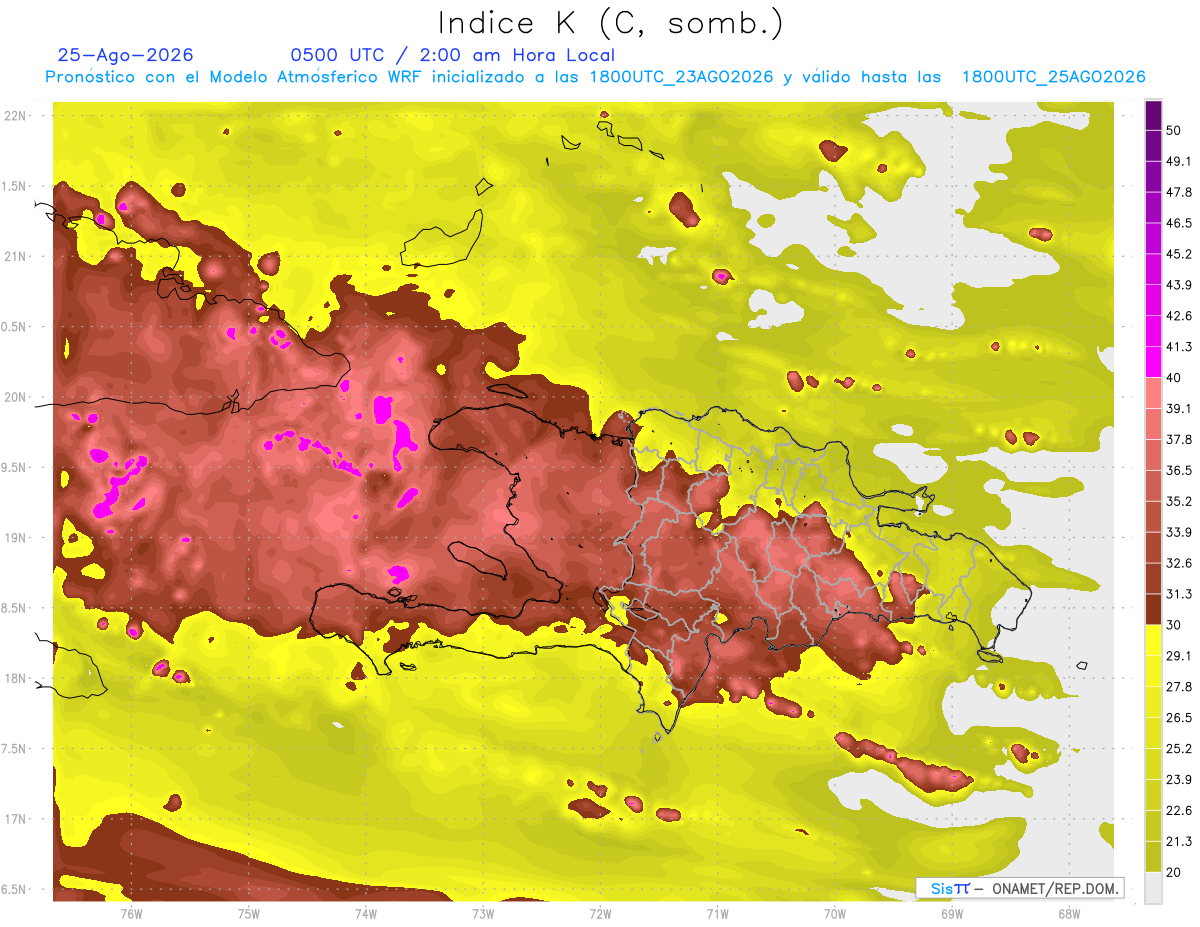Click the legend value "50"
This screenshot has width=1200, height=927.
pos(1175,130)
